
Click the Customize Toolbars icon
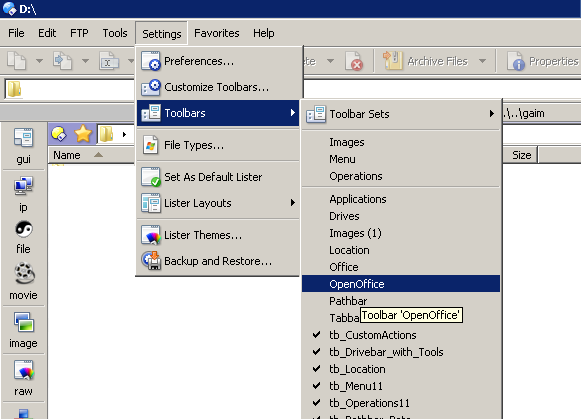click(151, 87)
